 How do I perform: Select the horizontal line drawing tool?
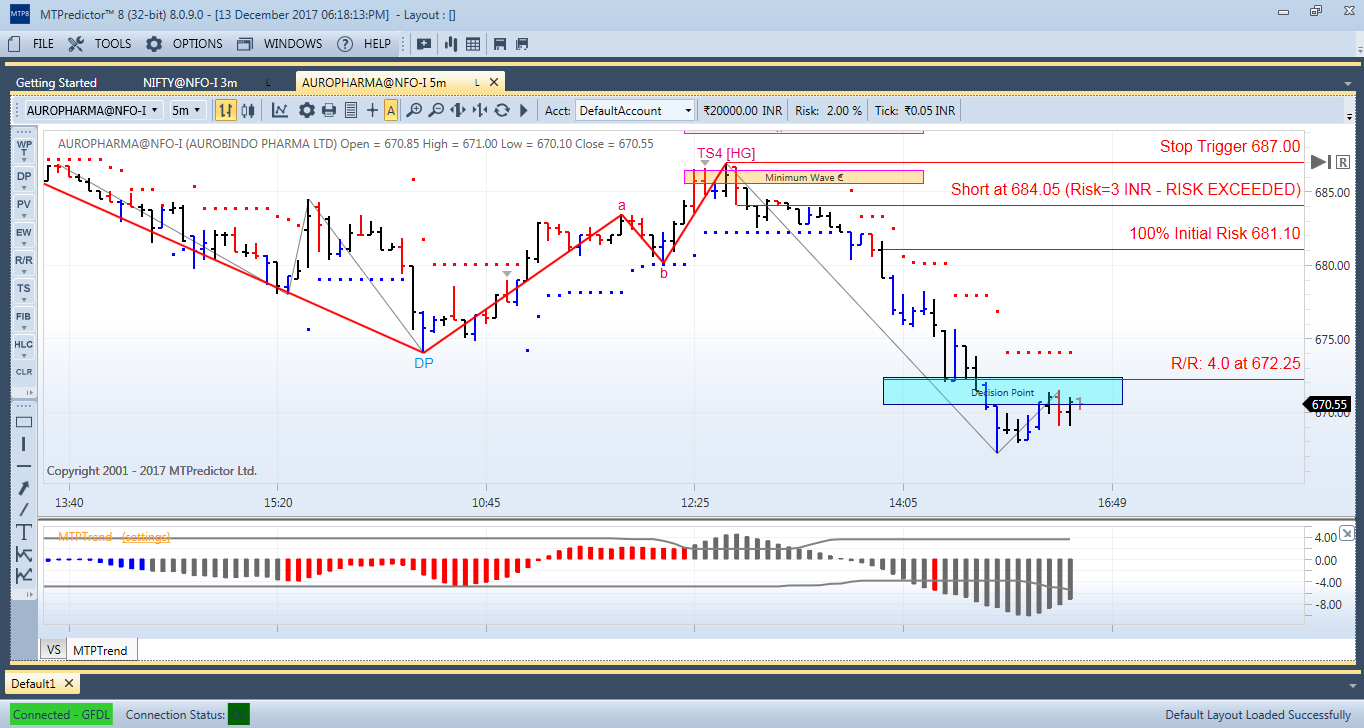[24, 466]
